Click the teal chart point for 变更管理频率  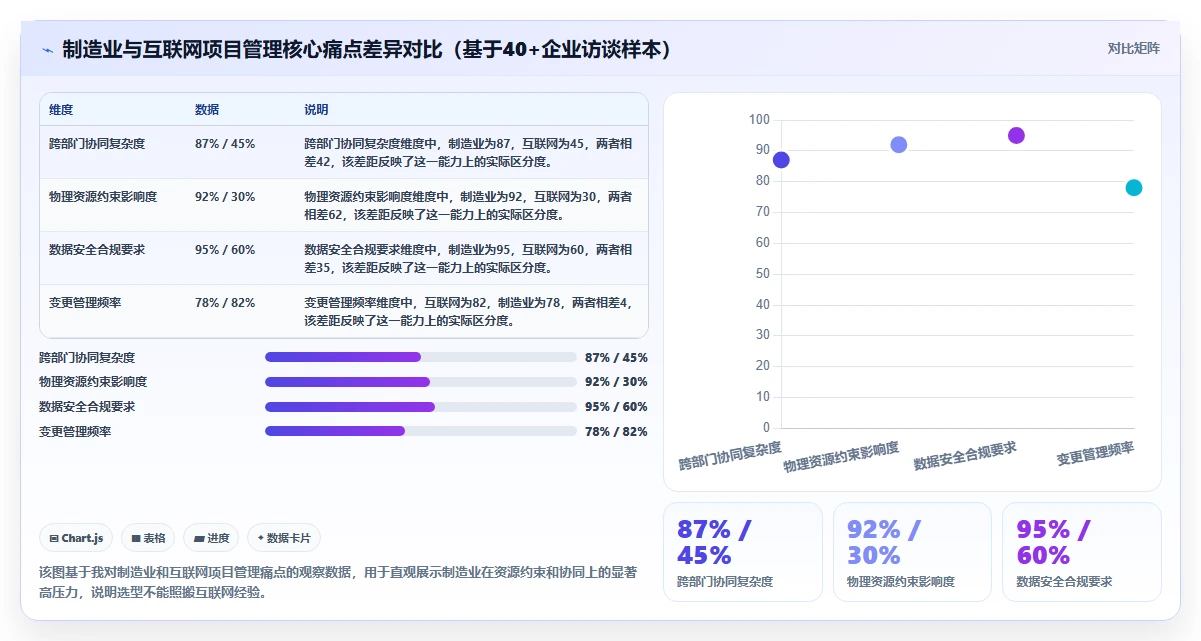tap(1134, 188)
